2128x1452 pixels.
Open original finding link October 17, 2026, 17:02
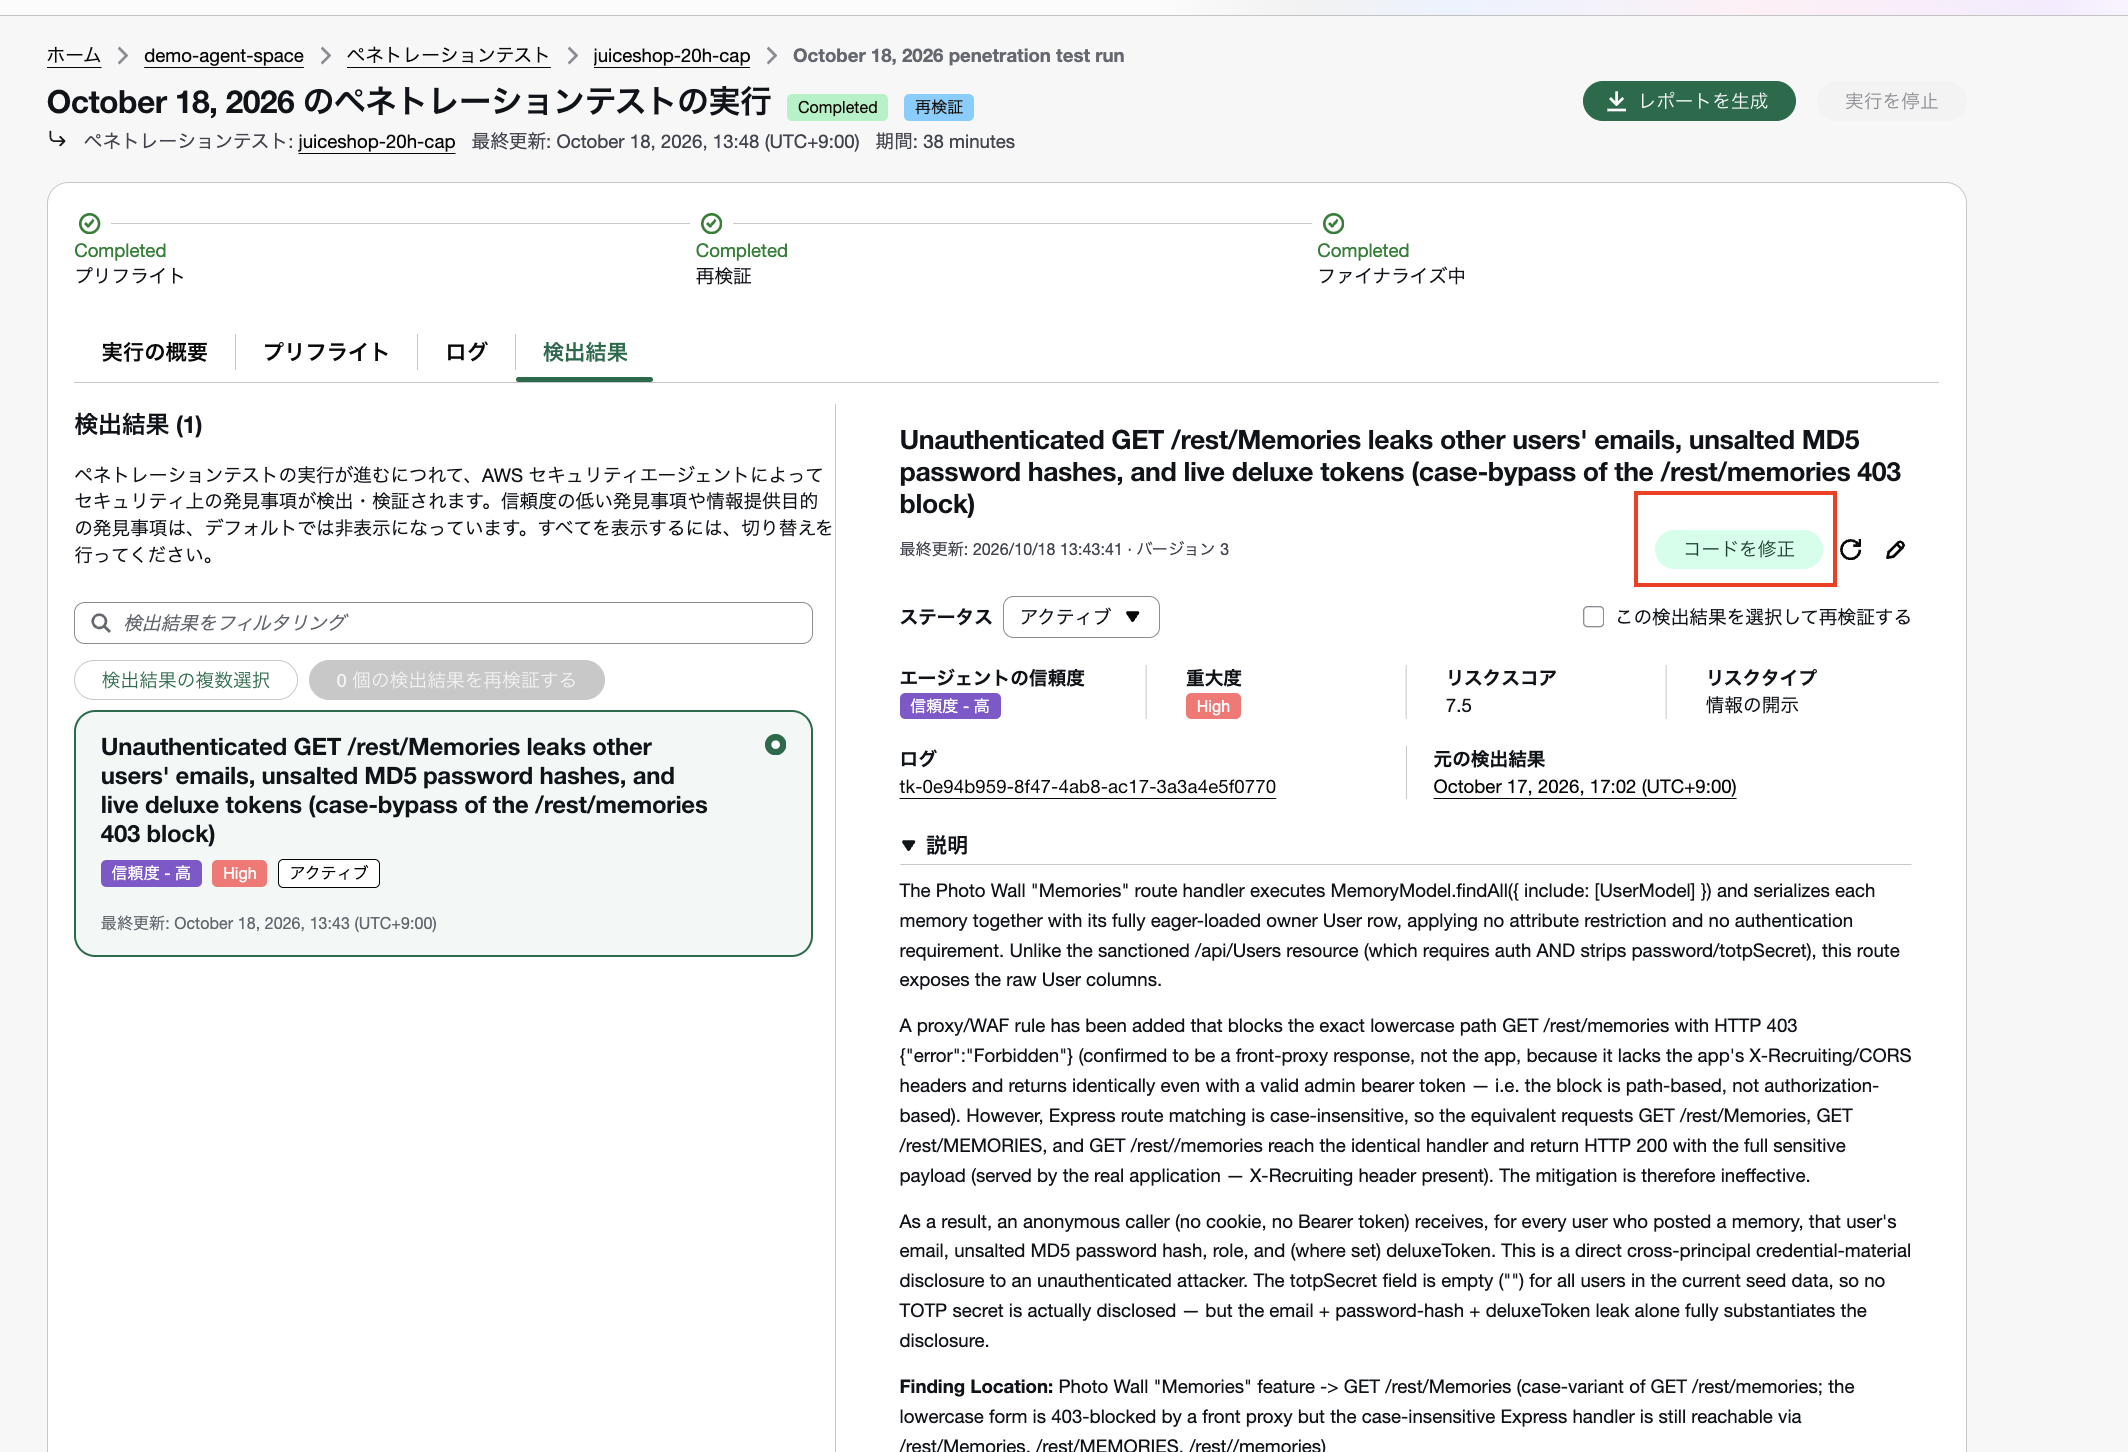coord(1584,787)
